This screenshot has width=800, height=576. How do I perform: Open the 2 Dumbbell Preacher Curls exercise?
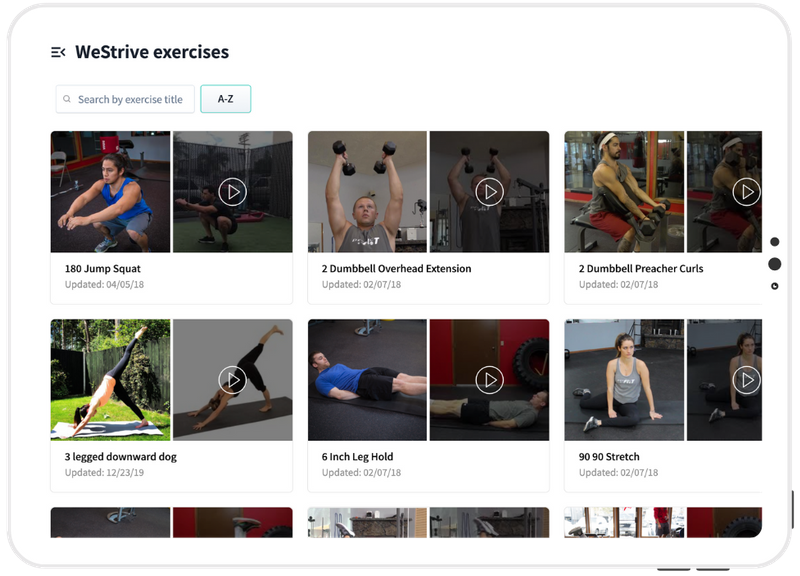pos(640,267)
